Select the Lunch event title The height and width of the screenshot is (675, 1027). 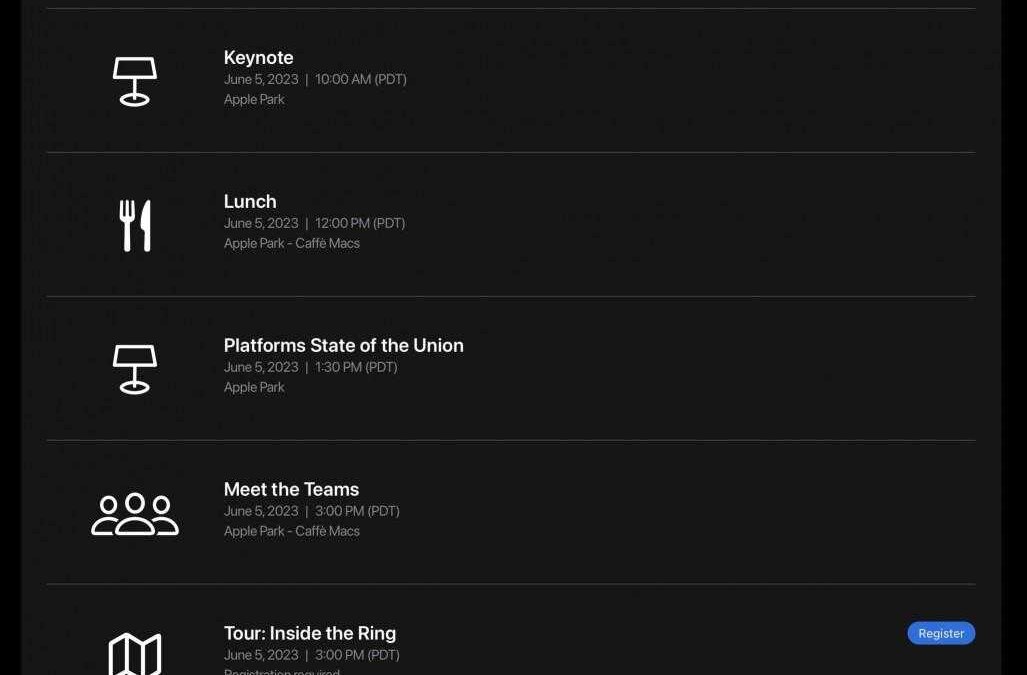(250, 202)
